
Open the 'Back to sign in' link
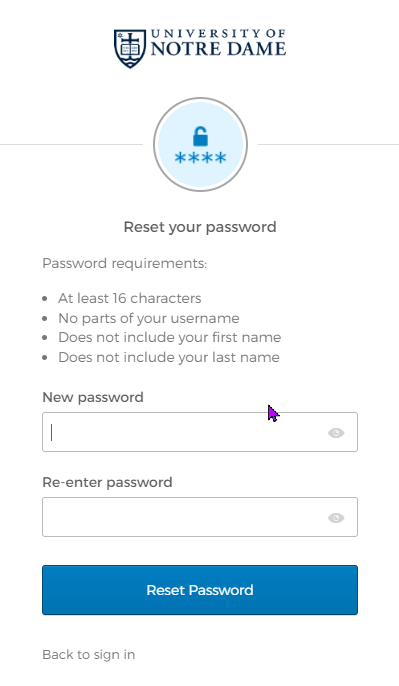click(89, 654)
